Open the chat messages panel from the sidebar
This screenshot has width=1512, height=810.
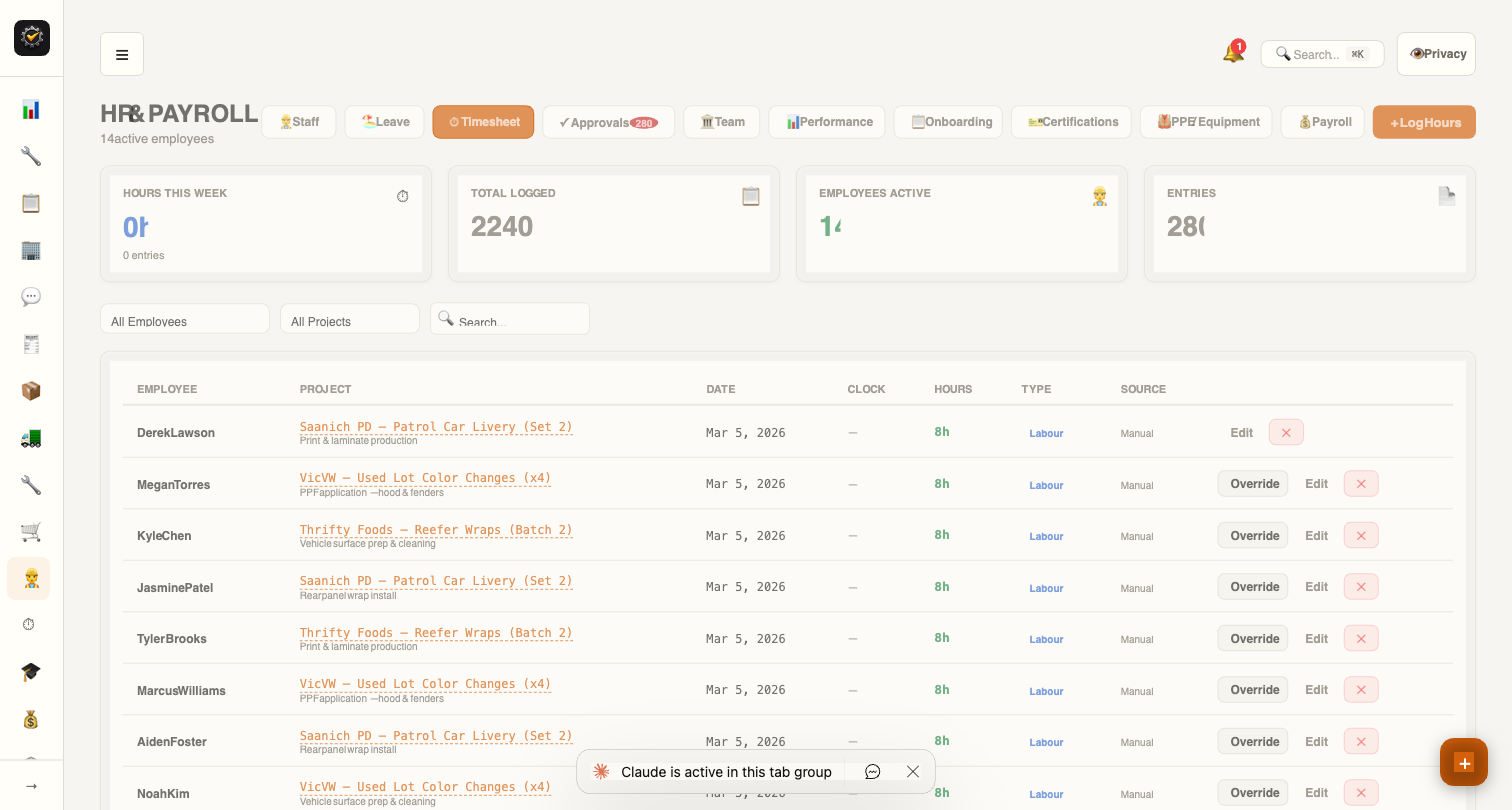30,296
